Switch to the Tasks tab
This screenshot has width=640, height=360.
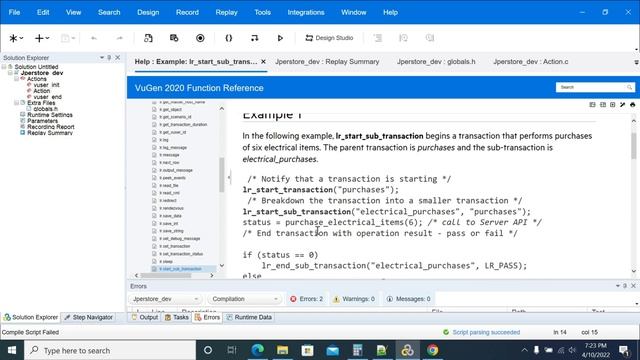[x=177, y=318]
